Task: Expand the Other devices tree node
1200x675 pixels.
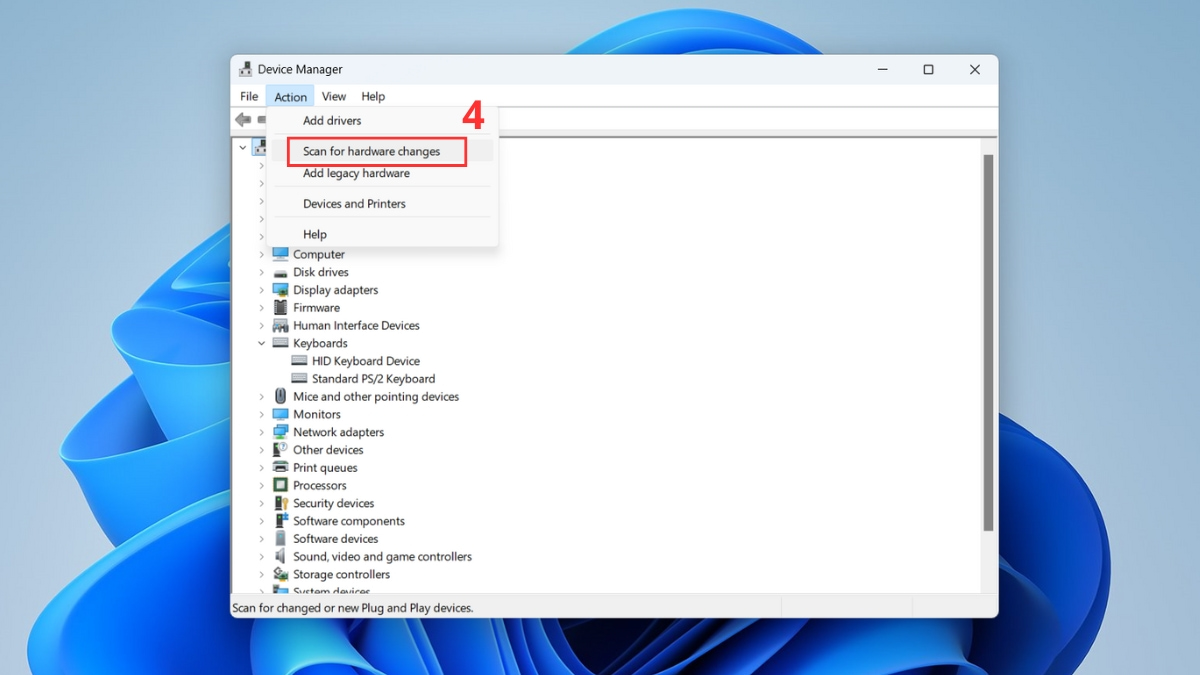Action: point(261,450)
